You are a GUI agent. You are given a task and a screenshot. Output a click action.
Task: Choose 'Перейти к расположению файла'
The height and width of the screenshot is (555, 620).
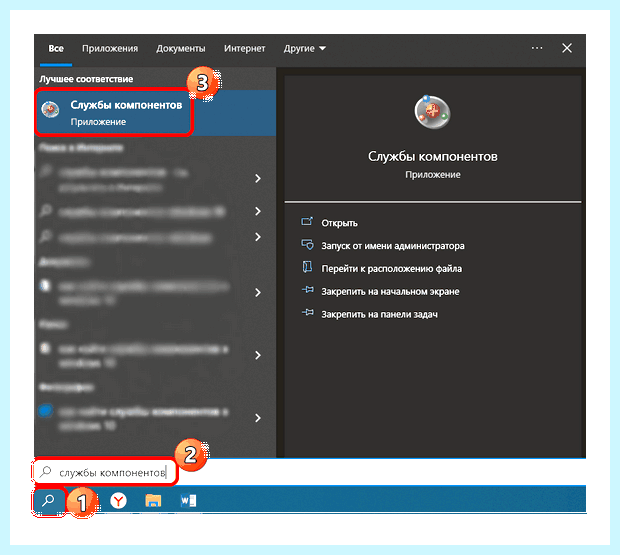[391, 269]
